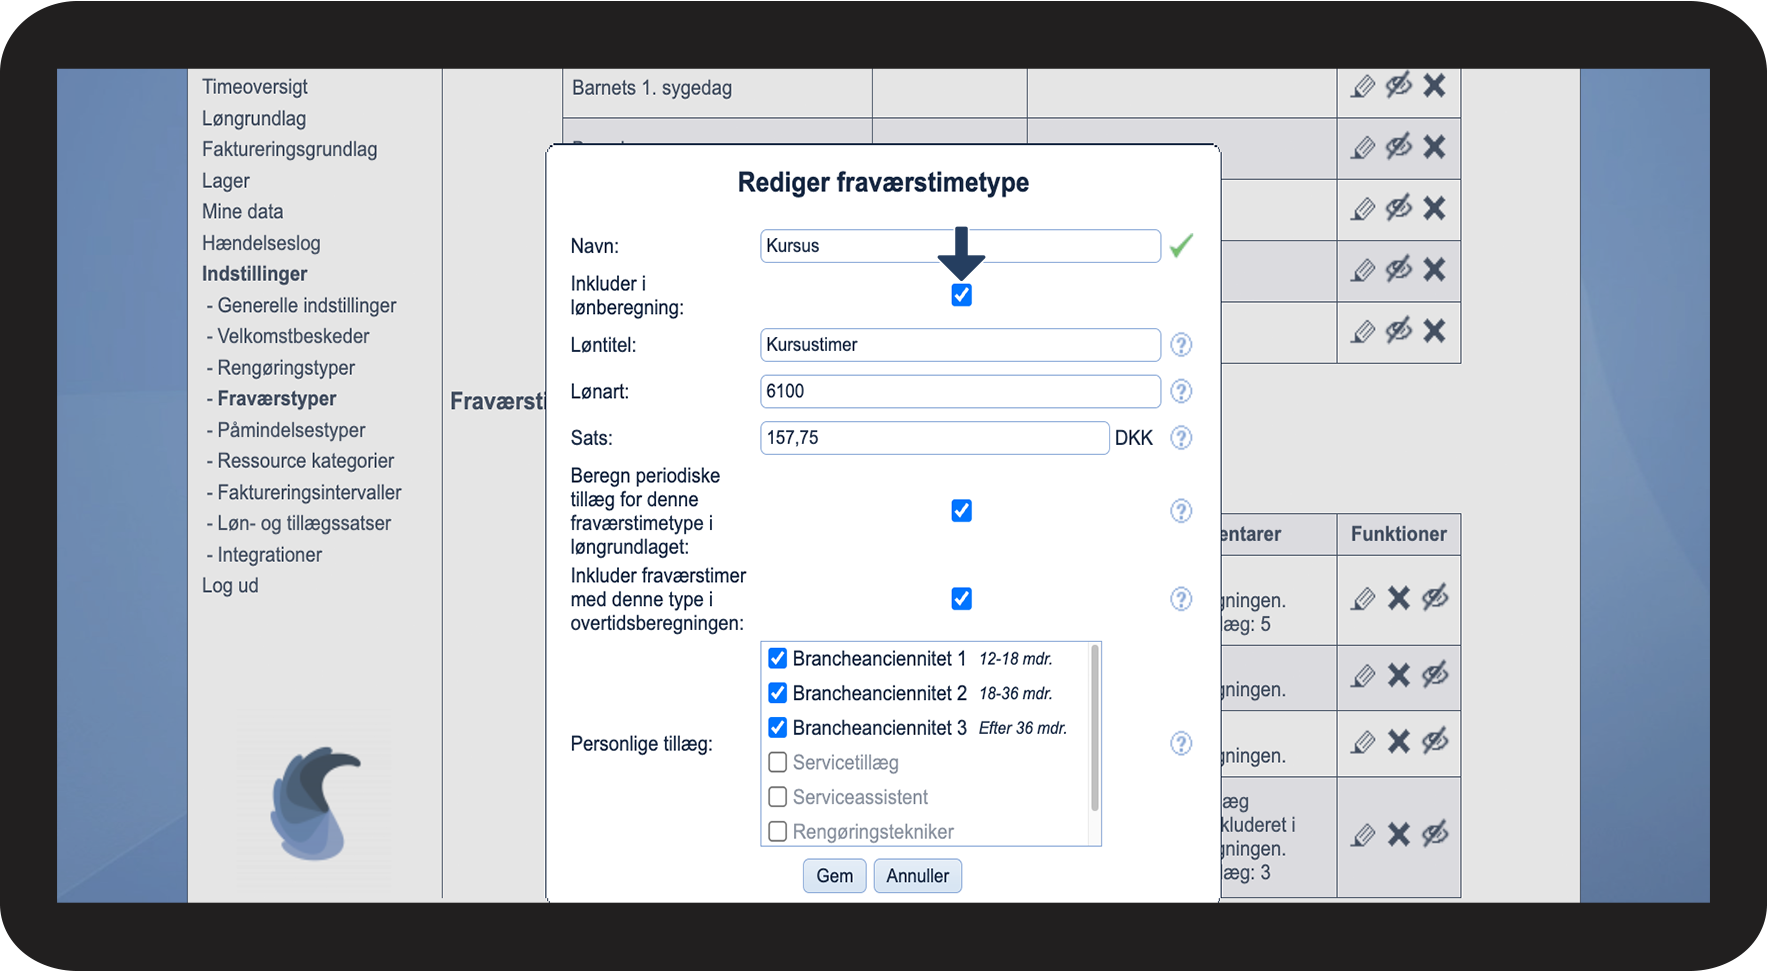Click help icon for periodiske tillæg option
The height and width of the screenshot is (971, 1767).
pos(1181,511)
